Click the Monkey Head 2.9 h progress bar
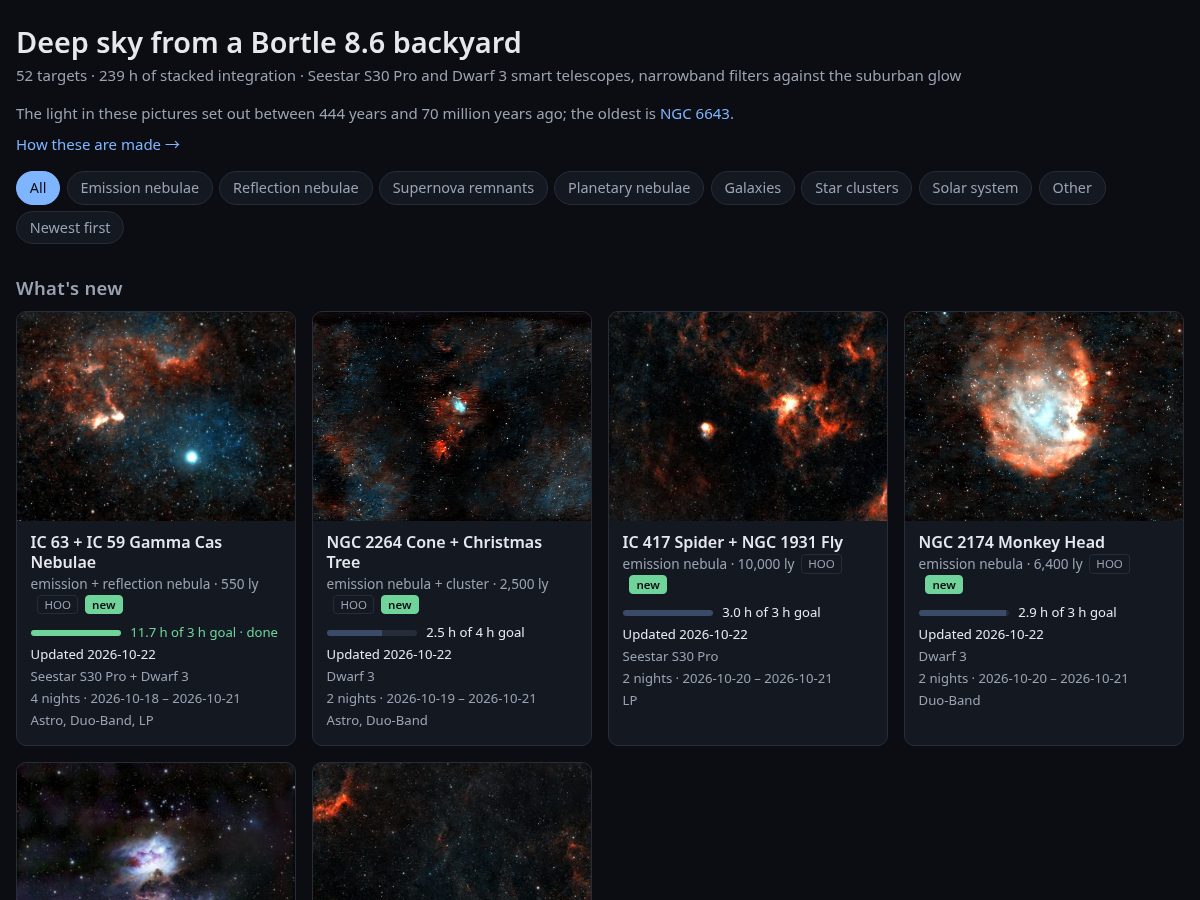 click(x=964, y=613)
